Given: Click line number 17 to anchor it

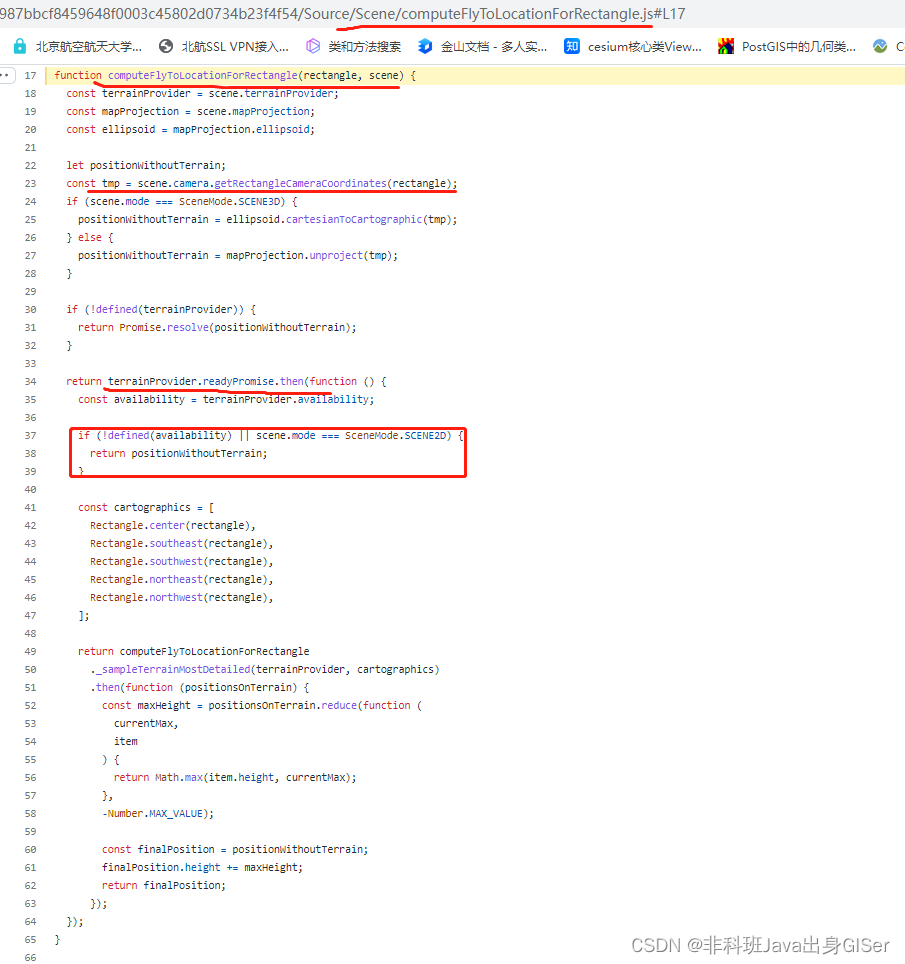Looking at the screenshot, I should pos(30,75).
